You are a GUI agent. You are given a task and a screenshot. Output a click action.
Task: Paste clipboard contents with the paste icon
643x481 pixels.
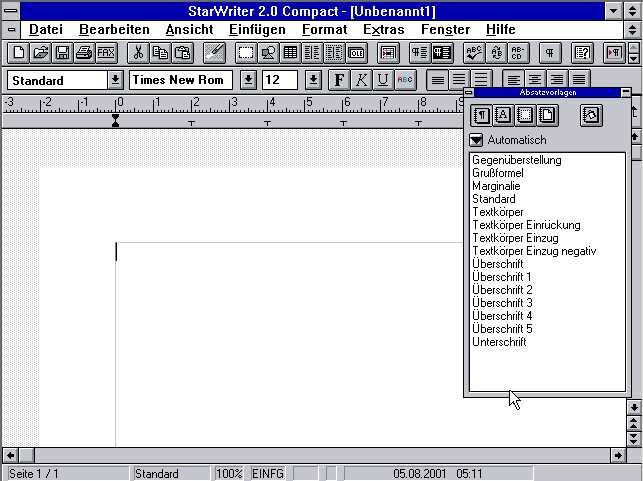coord(182,53)
